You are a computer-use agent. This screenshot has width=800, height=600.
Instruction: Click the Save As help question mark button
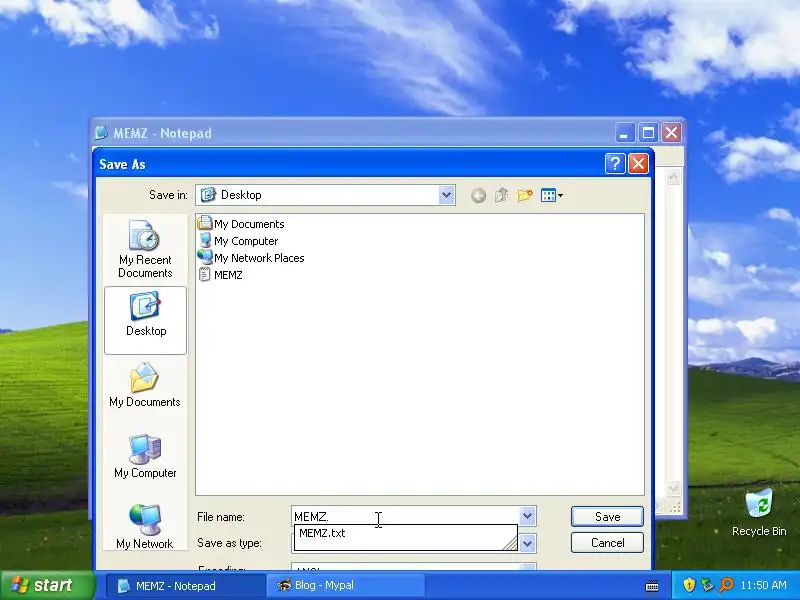615,164
